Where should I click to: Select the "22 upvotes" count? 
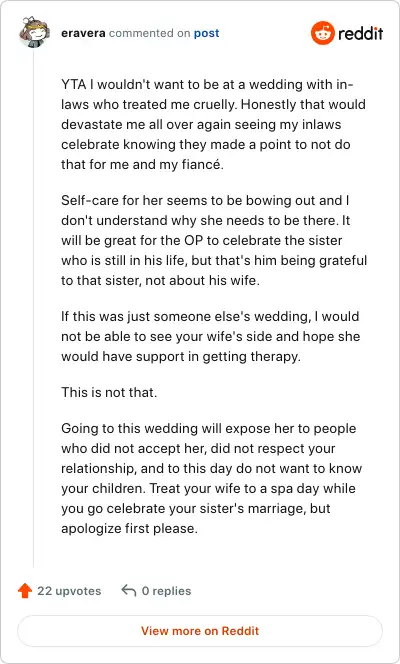tap(69, 591)
